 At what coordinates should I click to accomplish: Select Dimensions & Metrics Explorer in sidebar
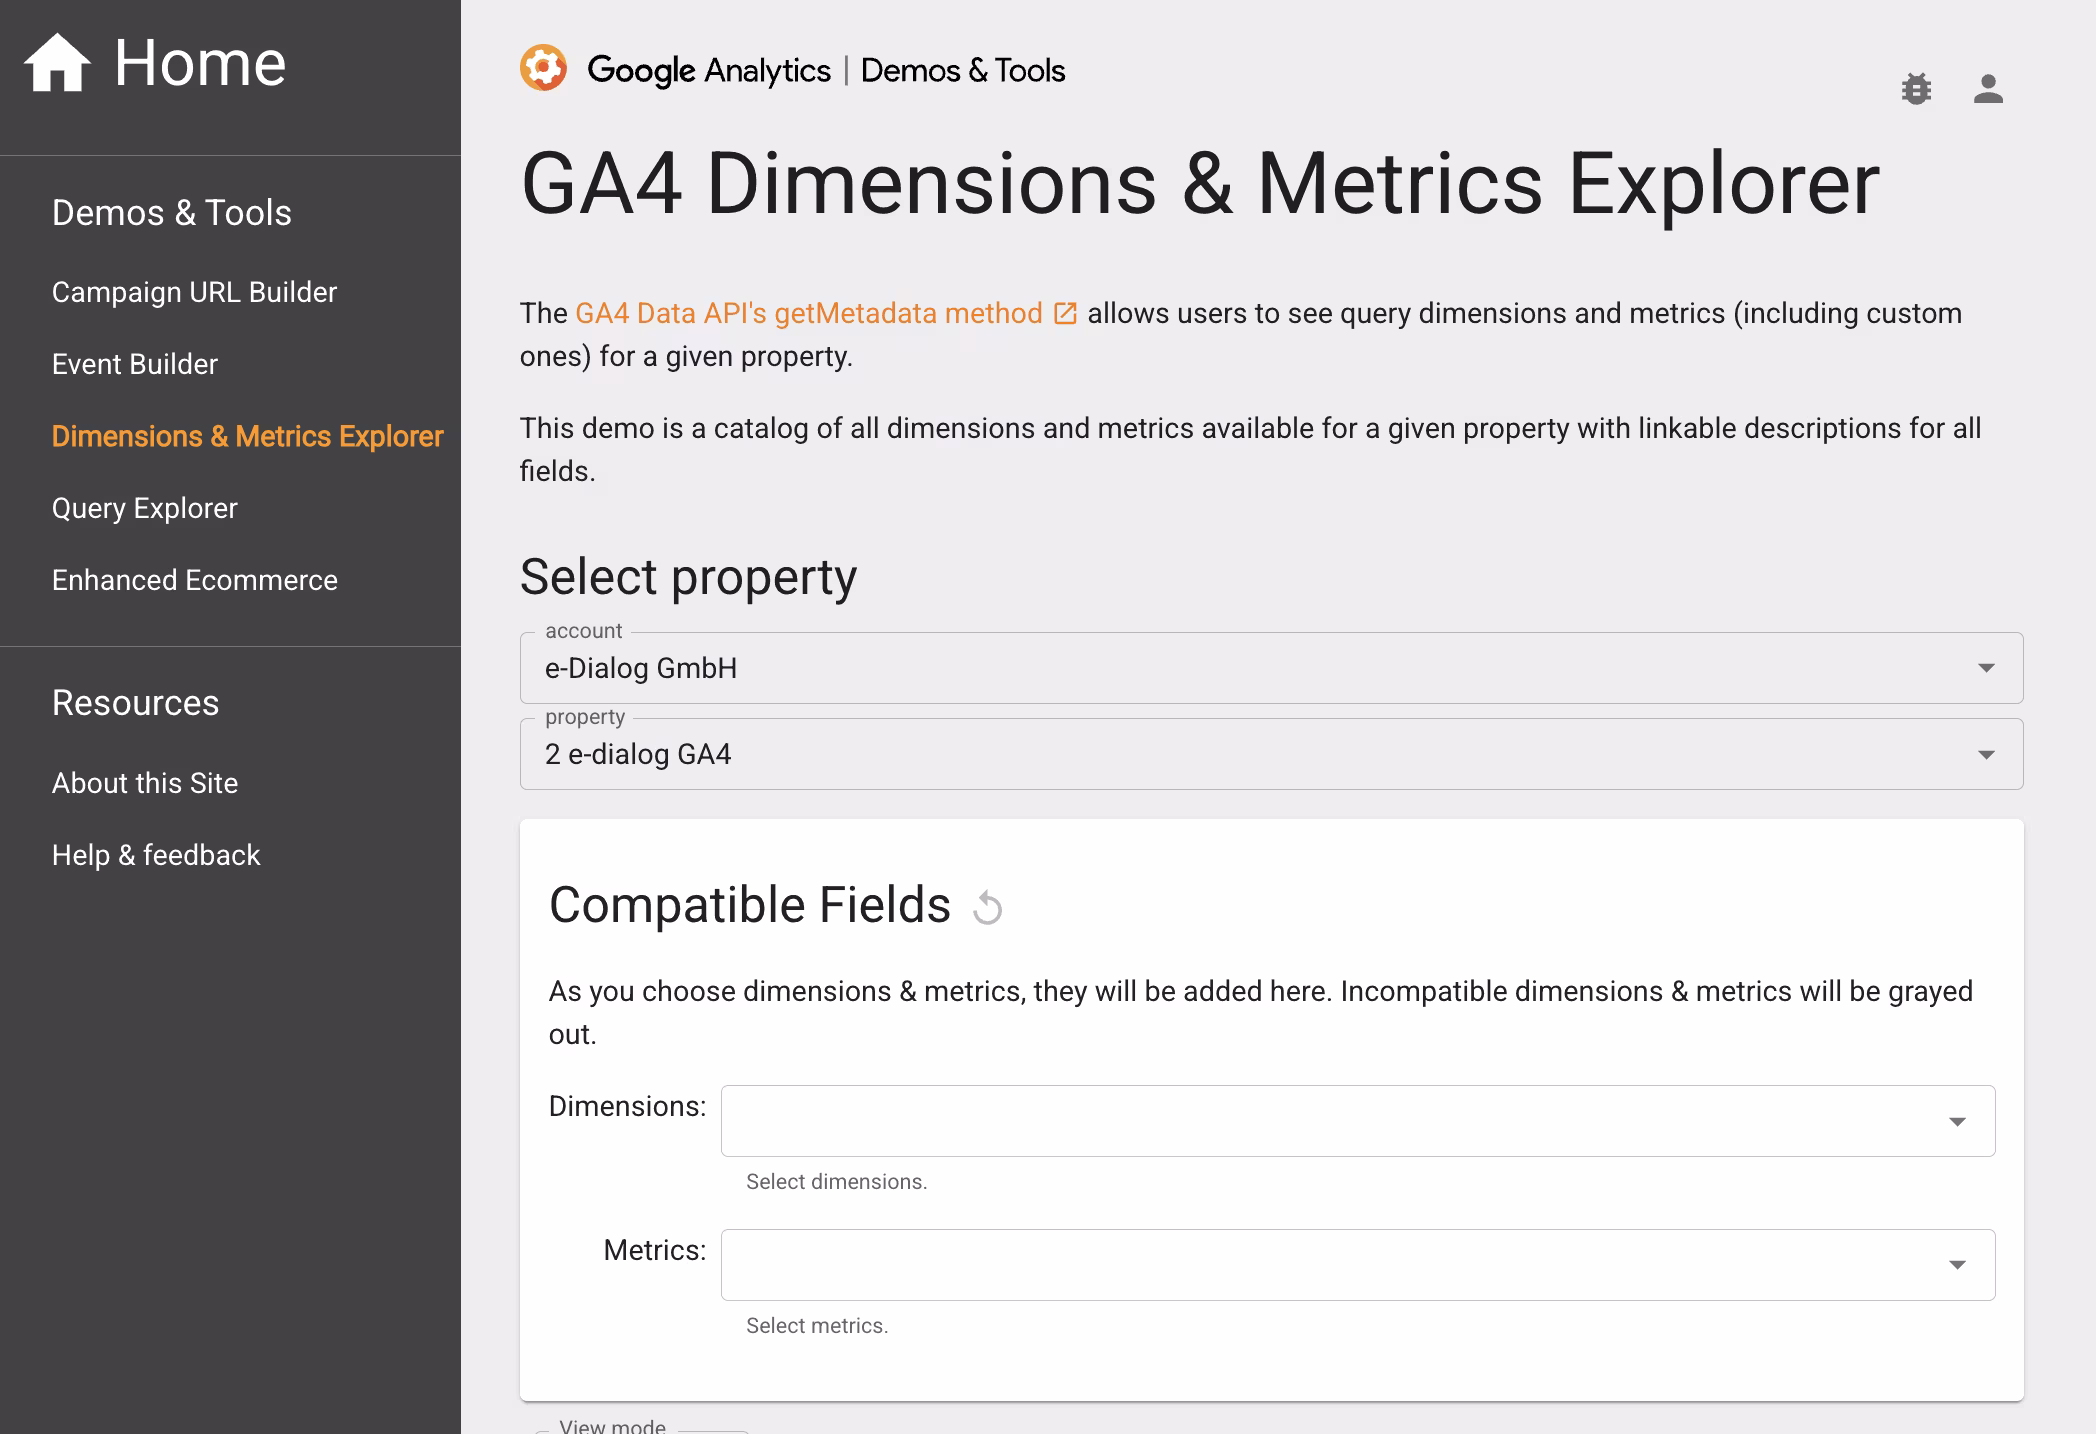click(247, 436)
